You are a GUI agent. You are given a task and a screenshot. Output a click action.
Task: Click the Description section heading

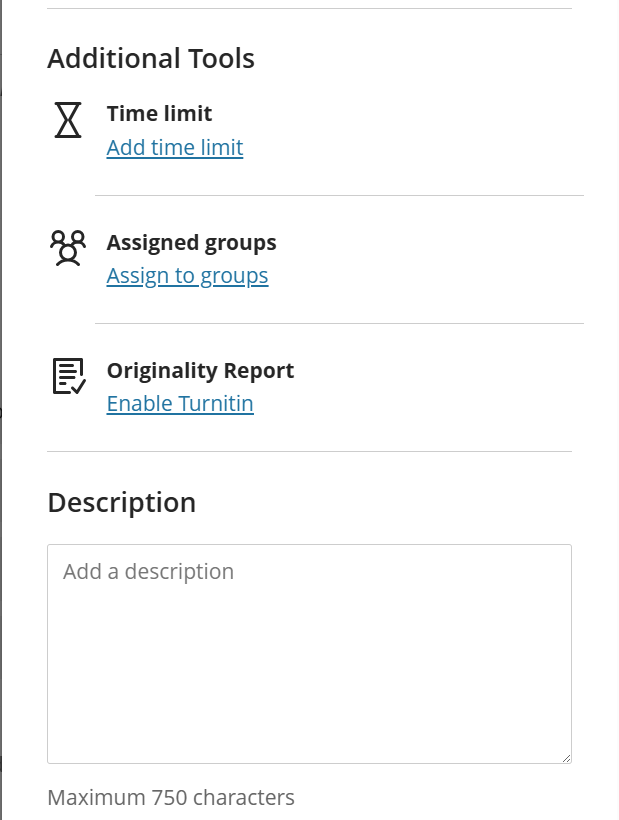[x=122, y=502]
